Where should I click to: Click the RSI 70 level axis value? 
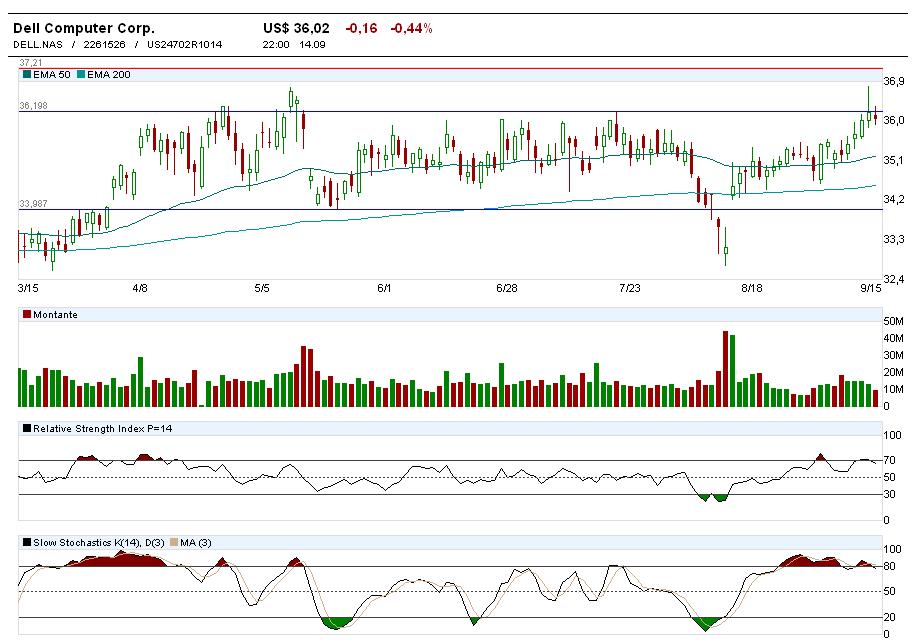point(889,460)
